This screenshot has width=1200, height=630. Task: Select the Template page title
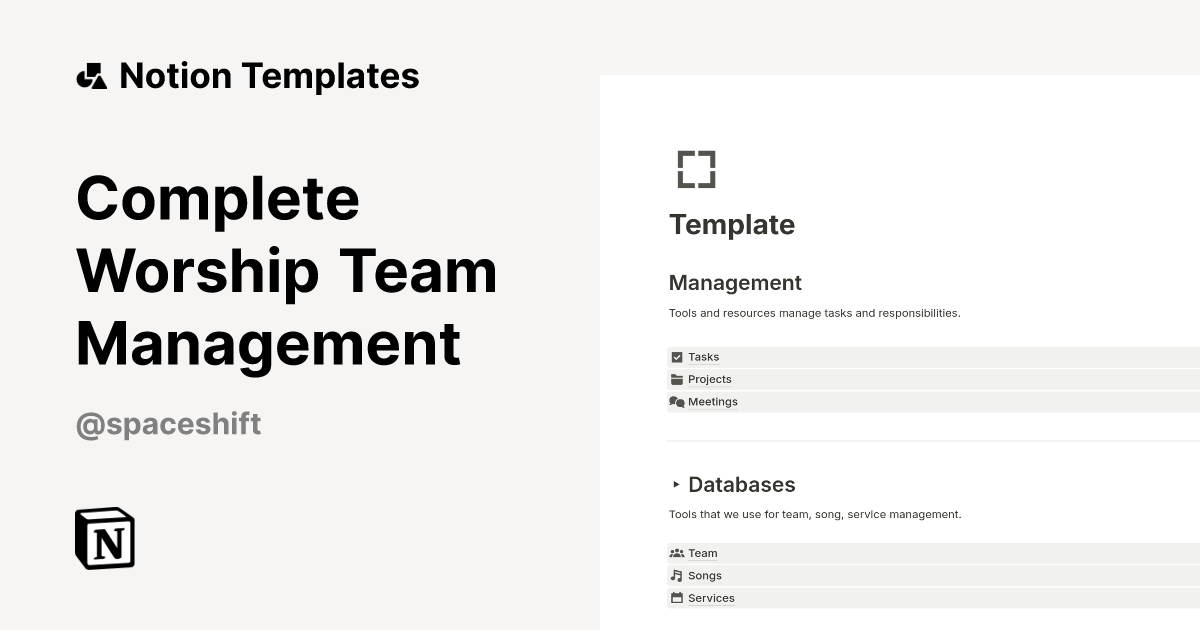pyautogui.click(x=732, y=225)
